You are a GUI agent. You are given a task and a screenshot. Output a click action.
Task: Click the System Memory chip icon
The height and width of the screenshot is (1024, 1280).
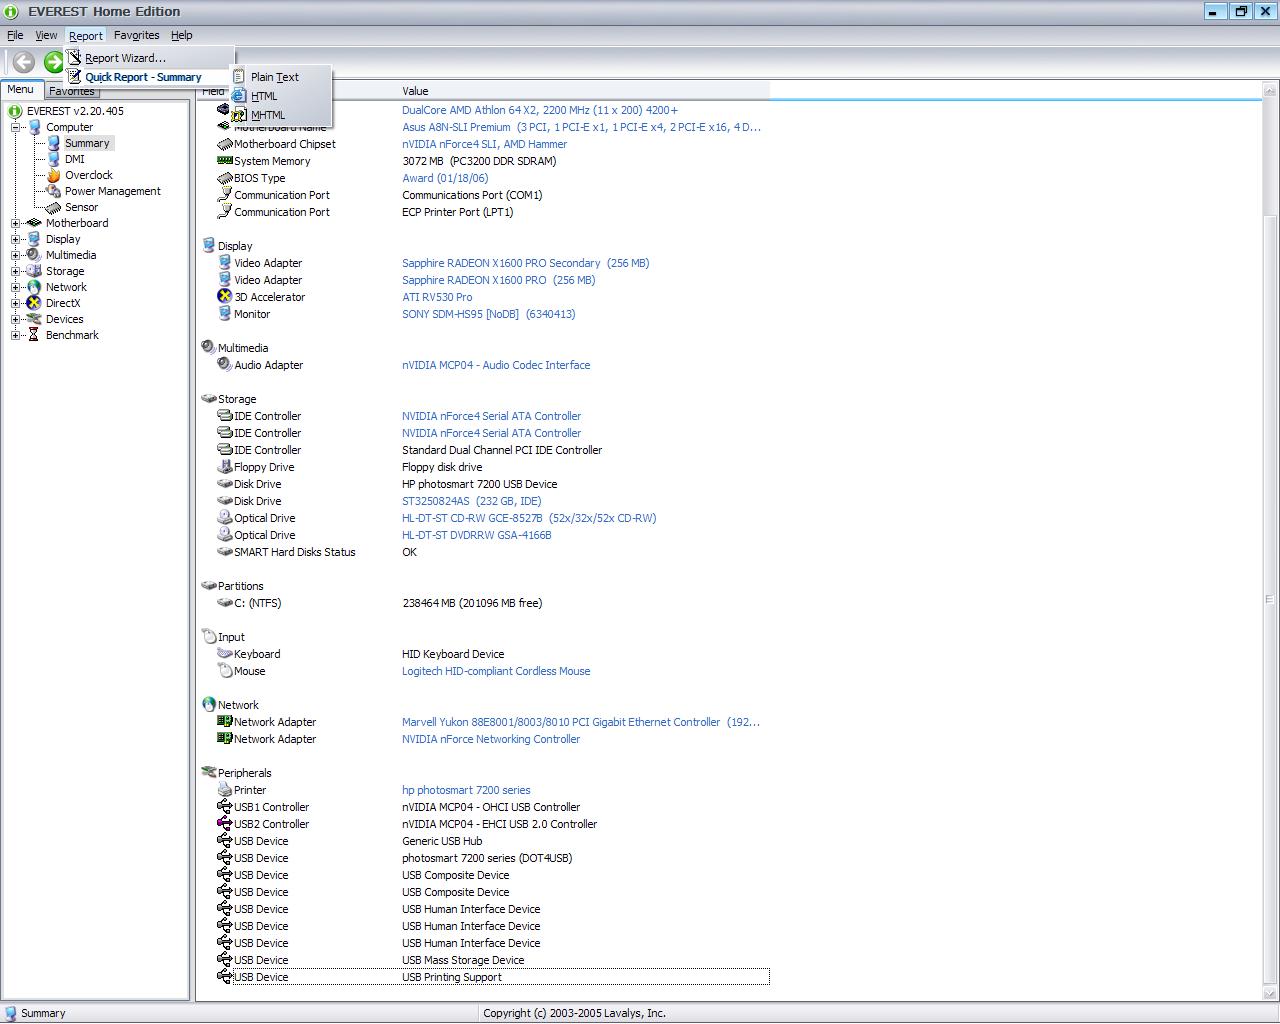(224, 161)
